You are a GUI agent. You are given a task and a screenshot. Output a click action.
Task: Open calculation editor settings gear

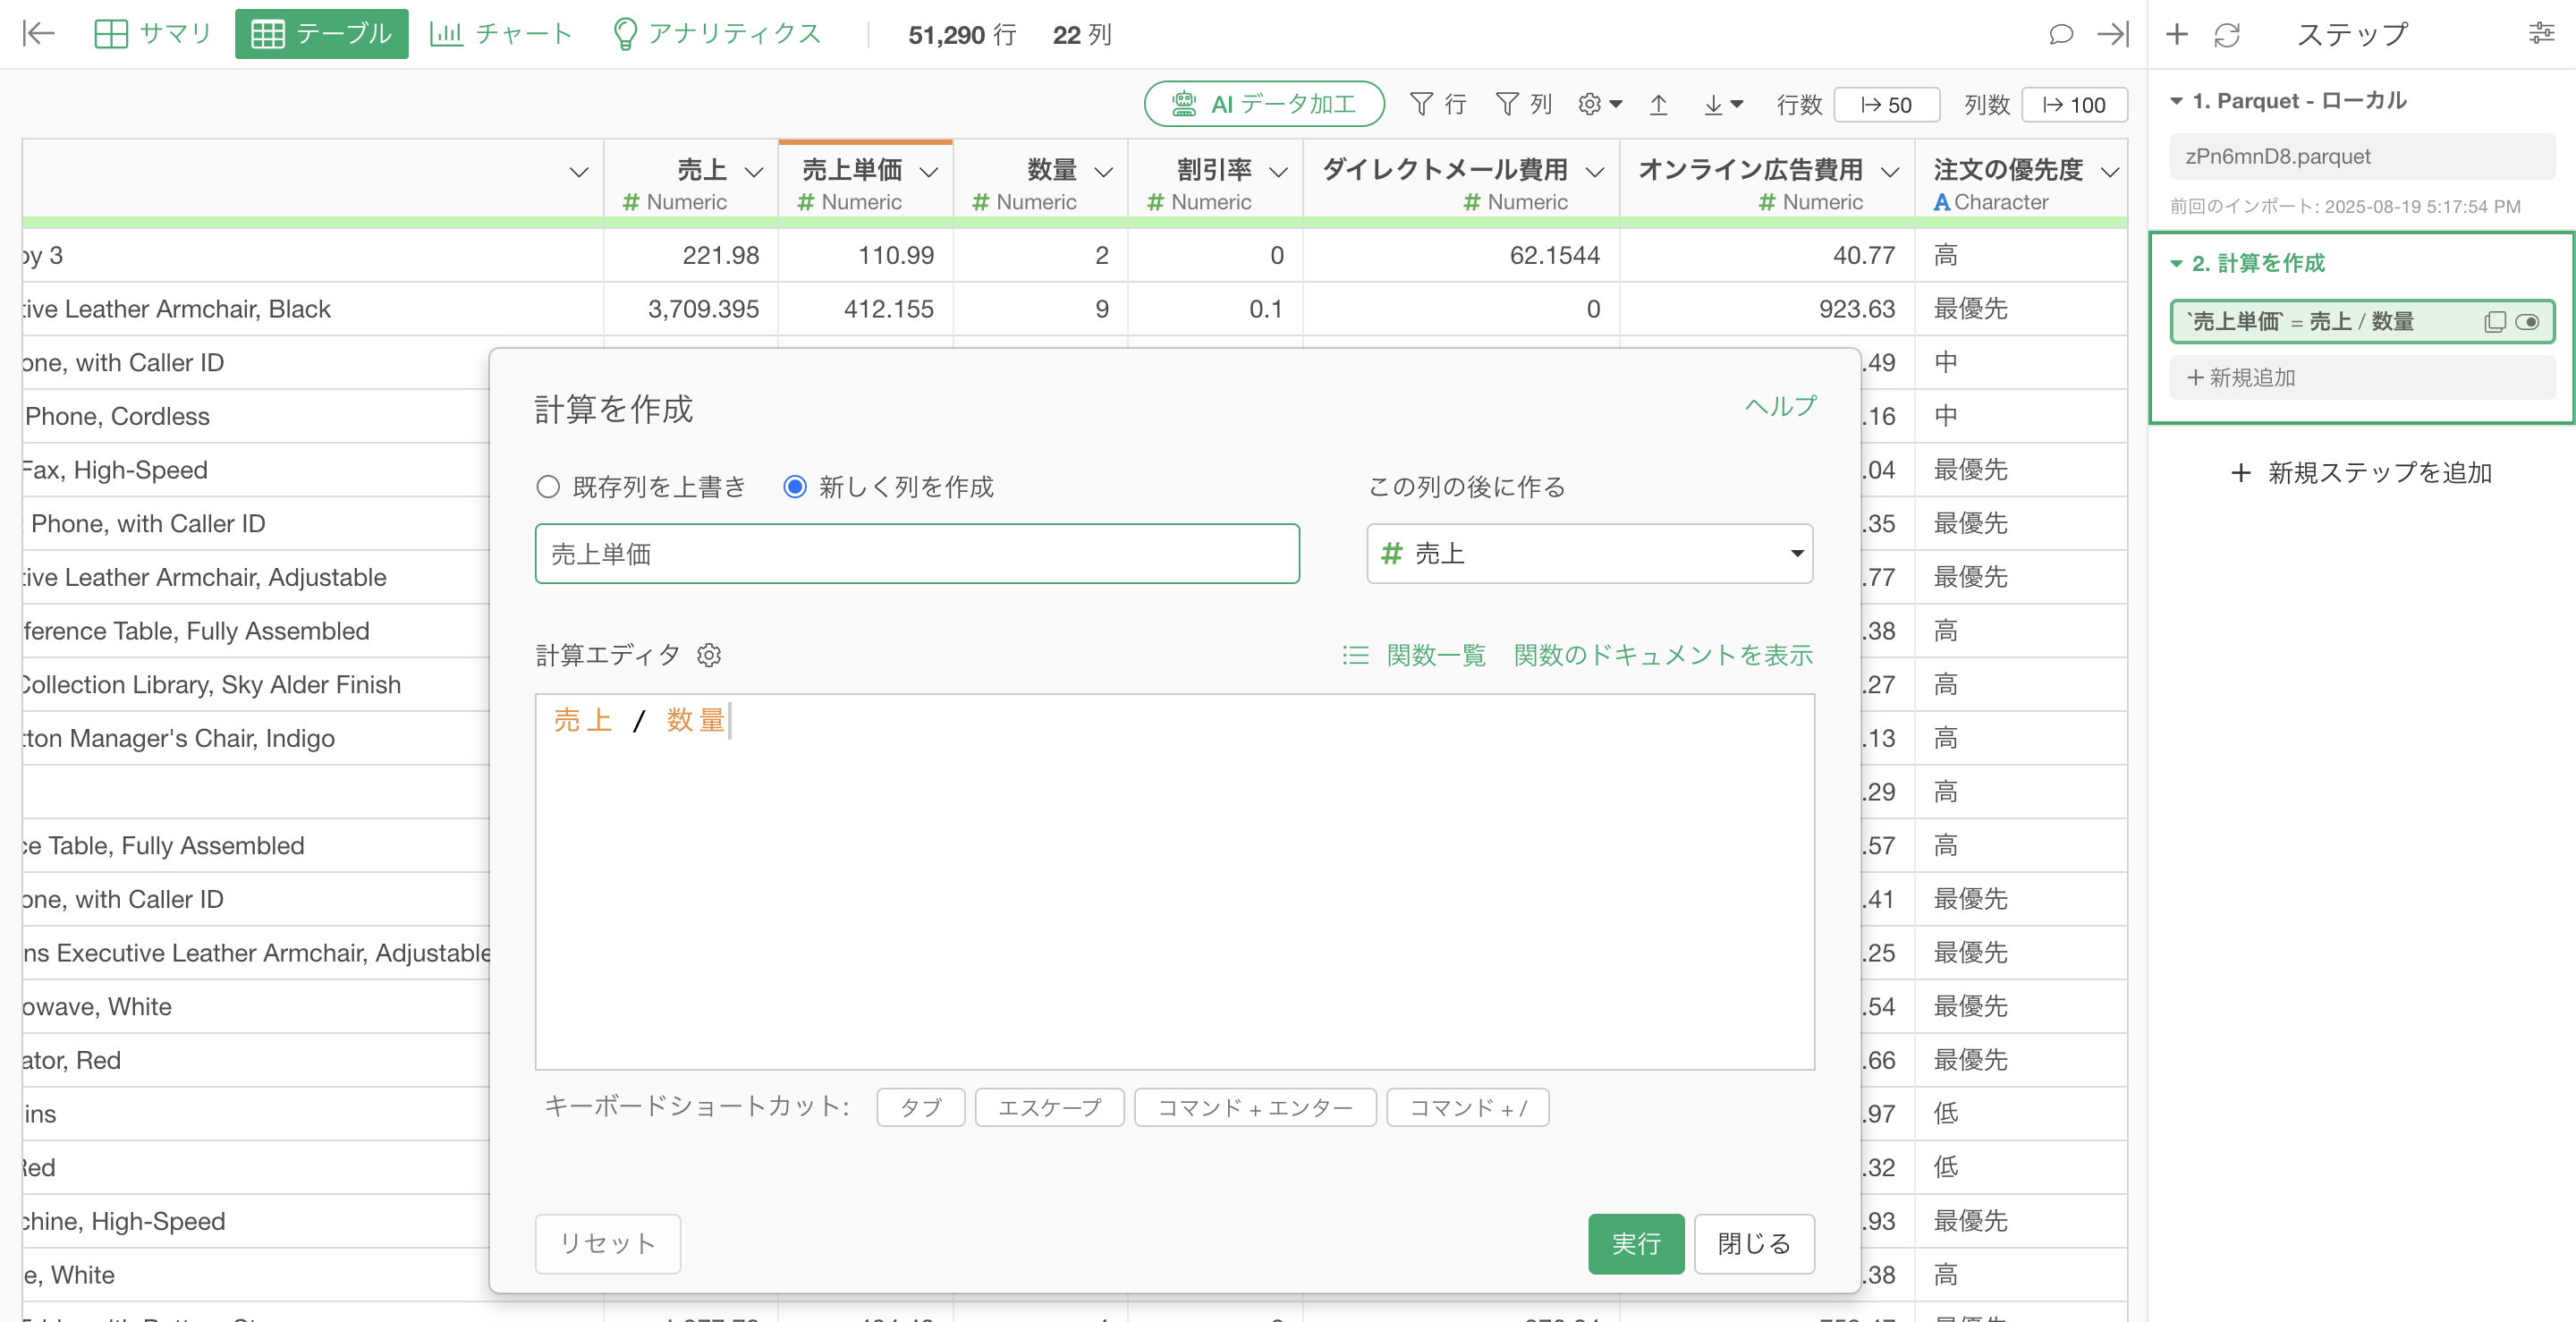pos(709,655)
